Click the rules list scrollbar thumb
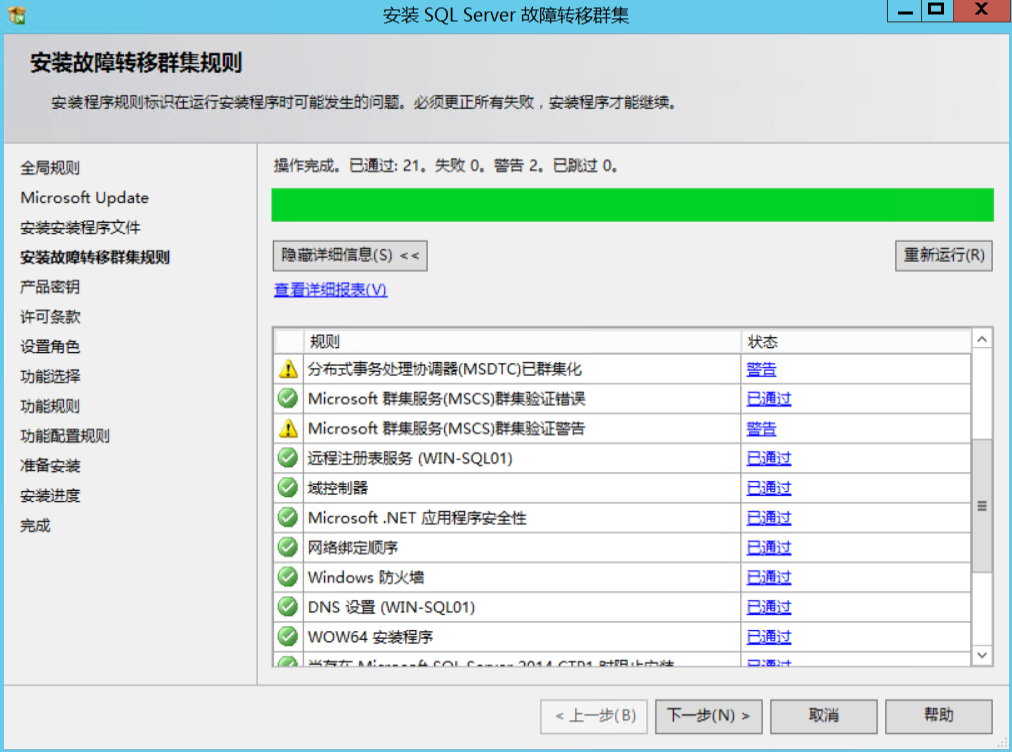 tap(982, 505)
